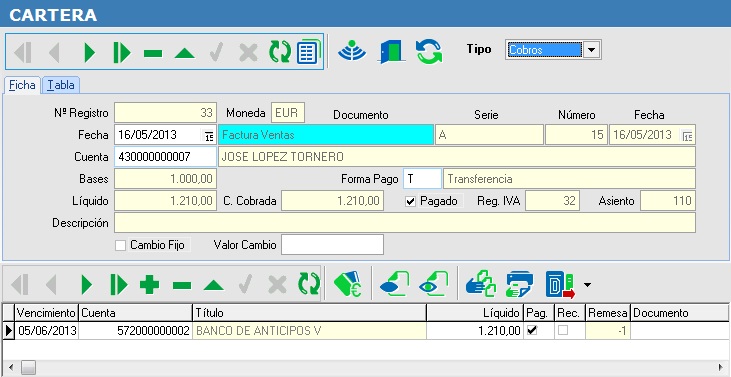The height and width of the screenshot is (377, 731).
Task: Add new due-date row with plus icon
Action: [149, 284]
